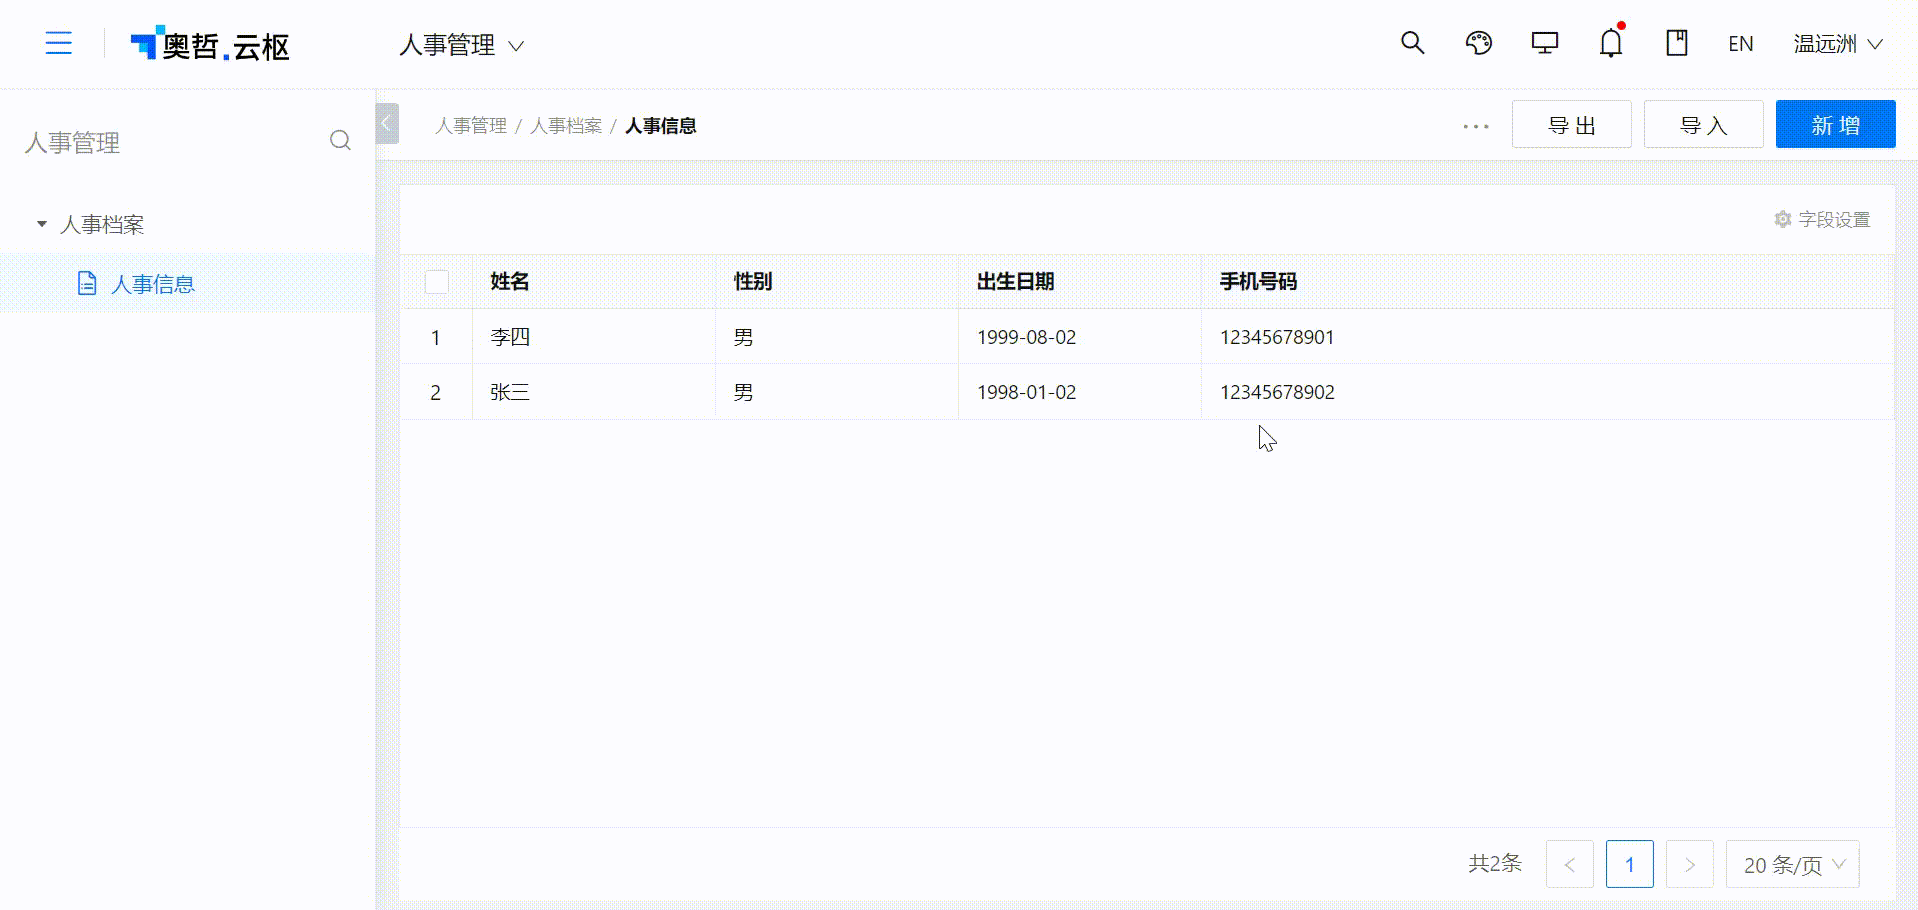Go to the next page arrow
The image size is (1918, 910).
pyautogui.click(x=1690, y=864)
